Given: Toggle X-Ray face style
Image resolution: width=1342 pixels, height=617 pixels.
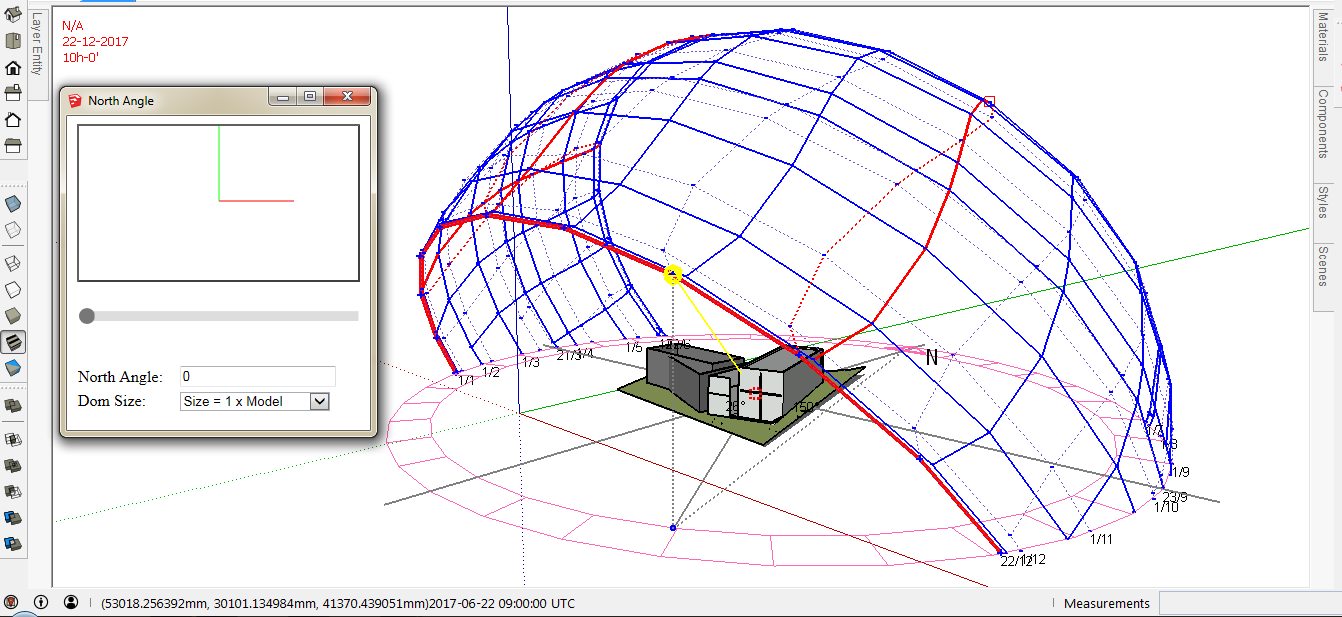Looking at the screenshot, I should (x=13, y=204).
